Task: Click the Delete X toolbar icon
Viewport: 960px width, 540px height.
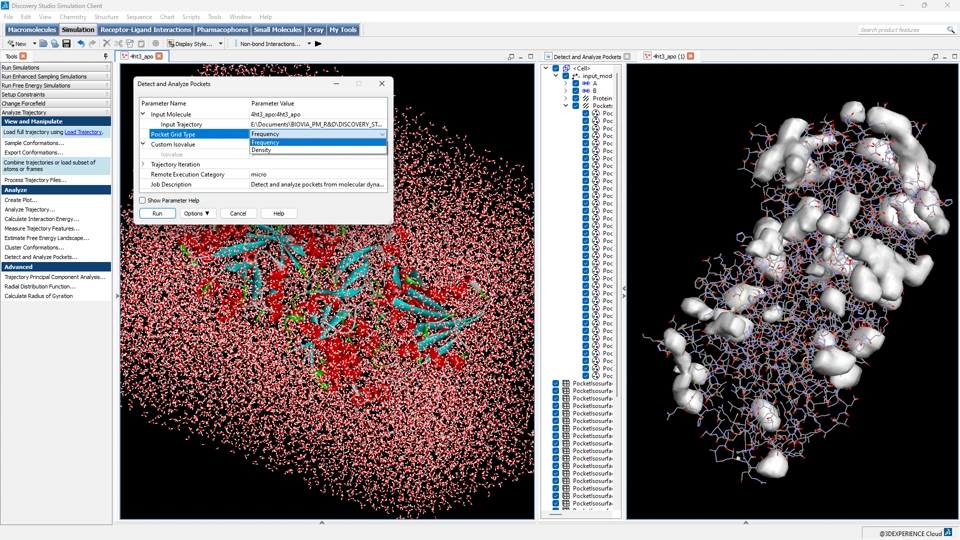Action: [107, 43]
